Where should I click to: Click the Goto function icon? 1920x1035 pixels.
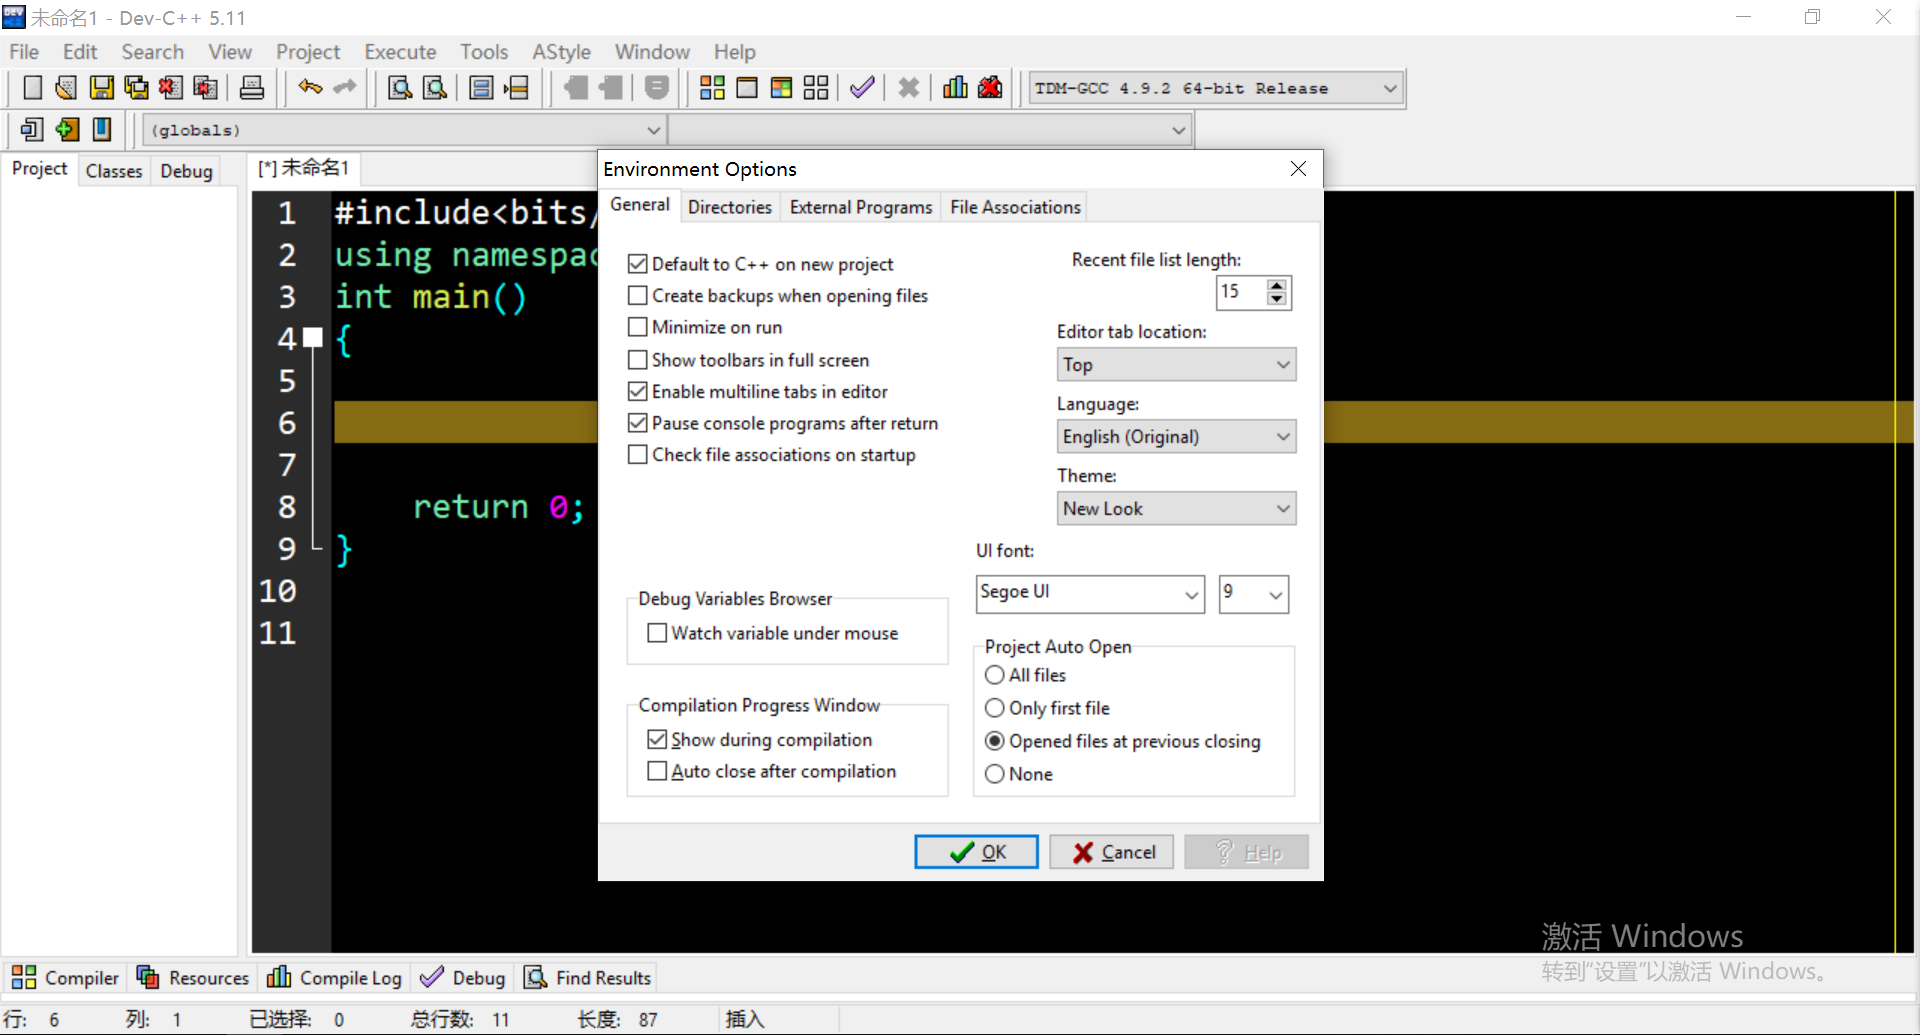tap(481, 88)
